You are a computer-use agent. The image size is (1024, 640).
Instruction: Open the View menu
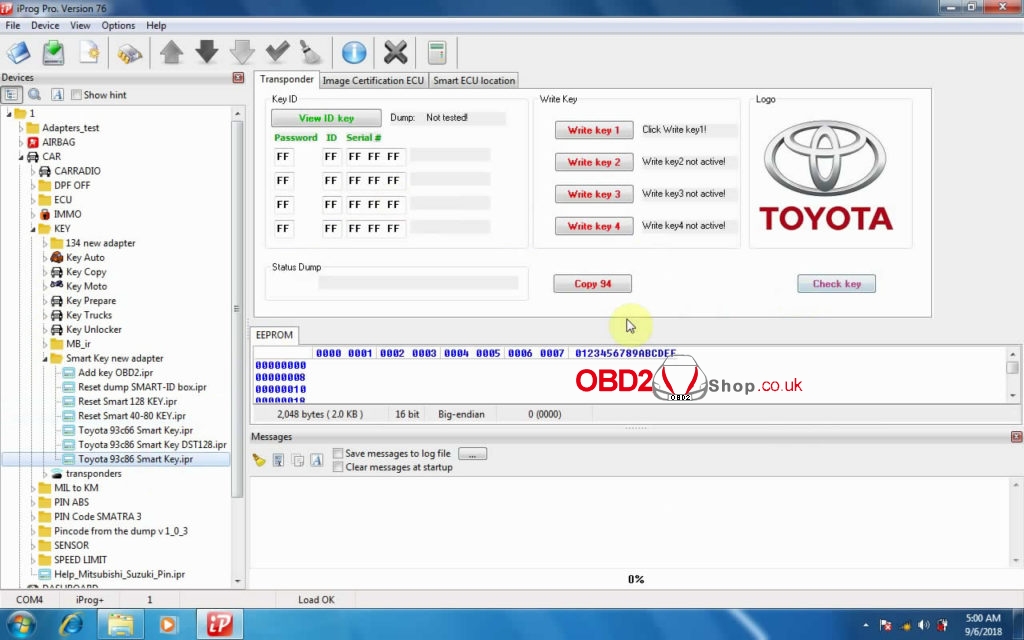(80, 25)
